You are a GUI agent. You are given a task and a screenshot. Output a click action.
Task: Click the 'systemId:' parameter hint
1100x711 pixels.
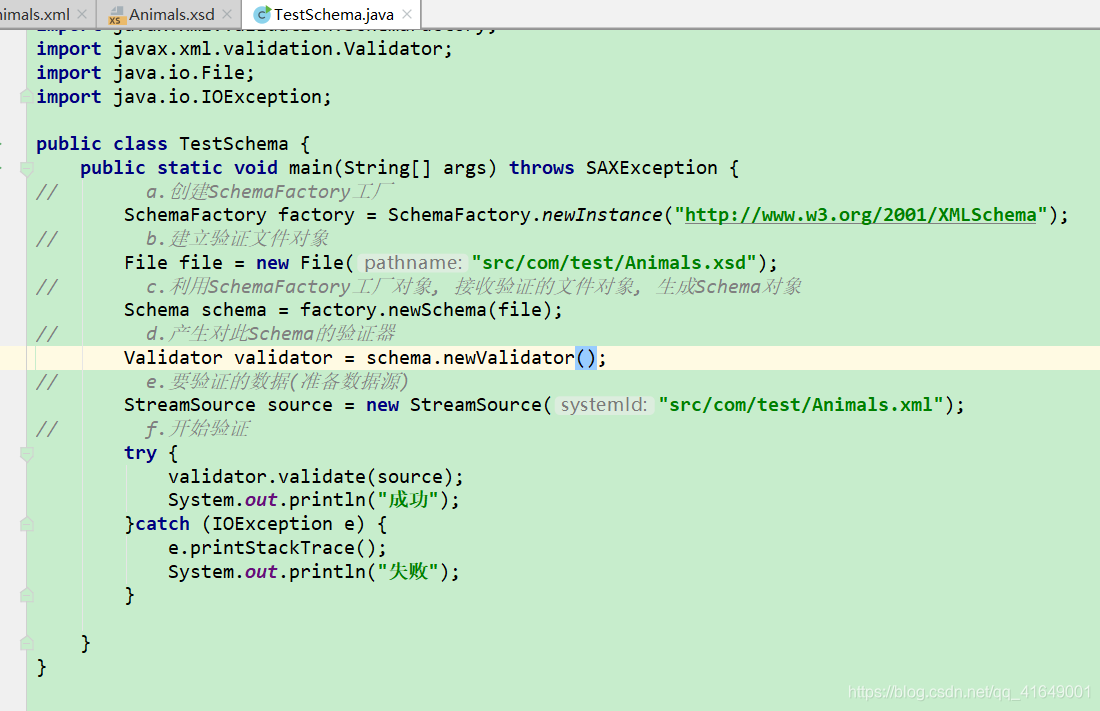coord(604,405)
